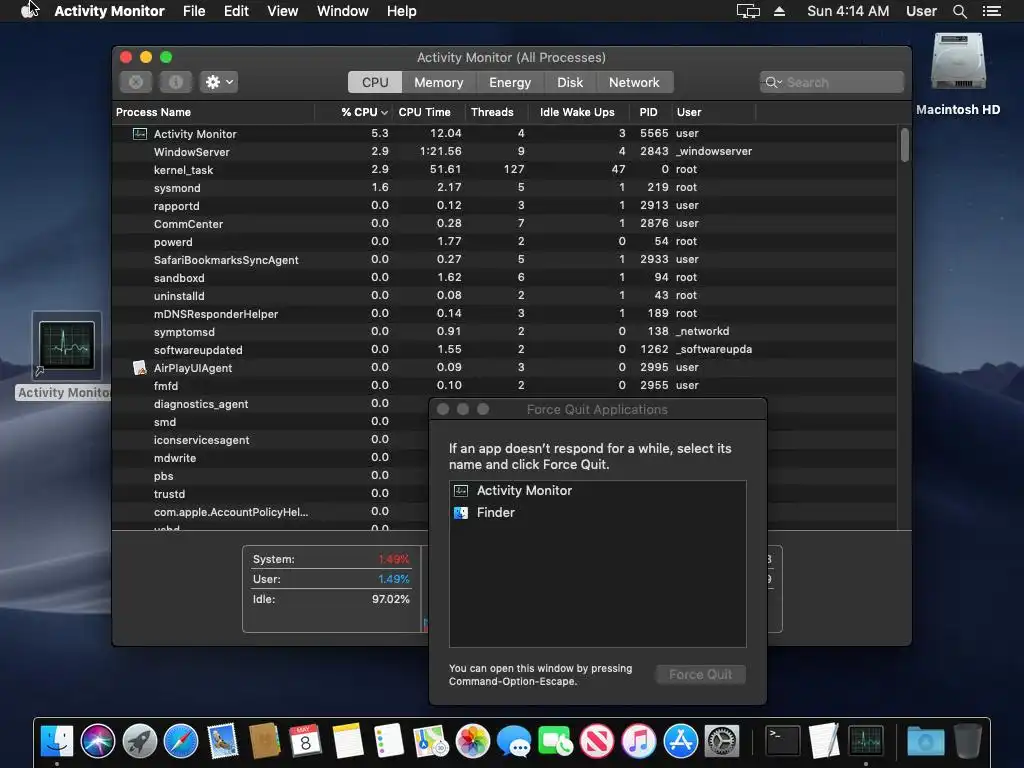Open FaceTime from the Dock
The width and height of the screenshot is (1024, 768).
[555, 741]
